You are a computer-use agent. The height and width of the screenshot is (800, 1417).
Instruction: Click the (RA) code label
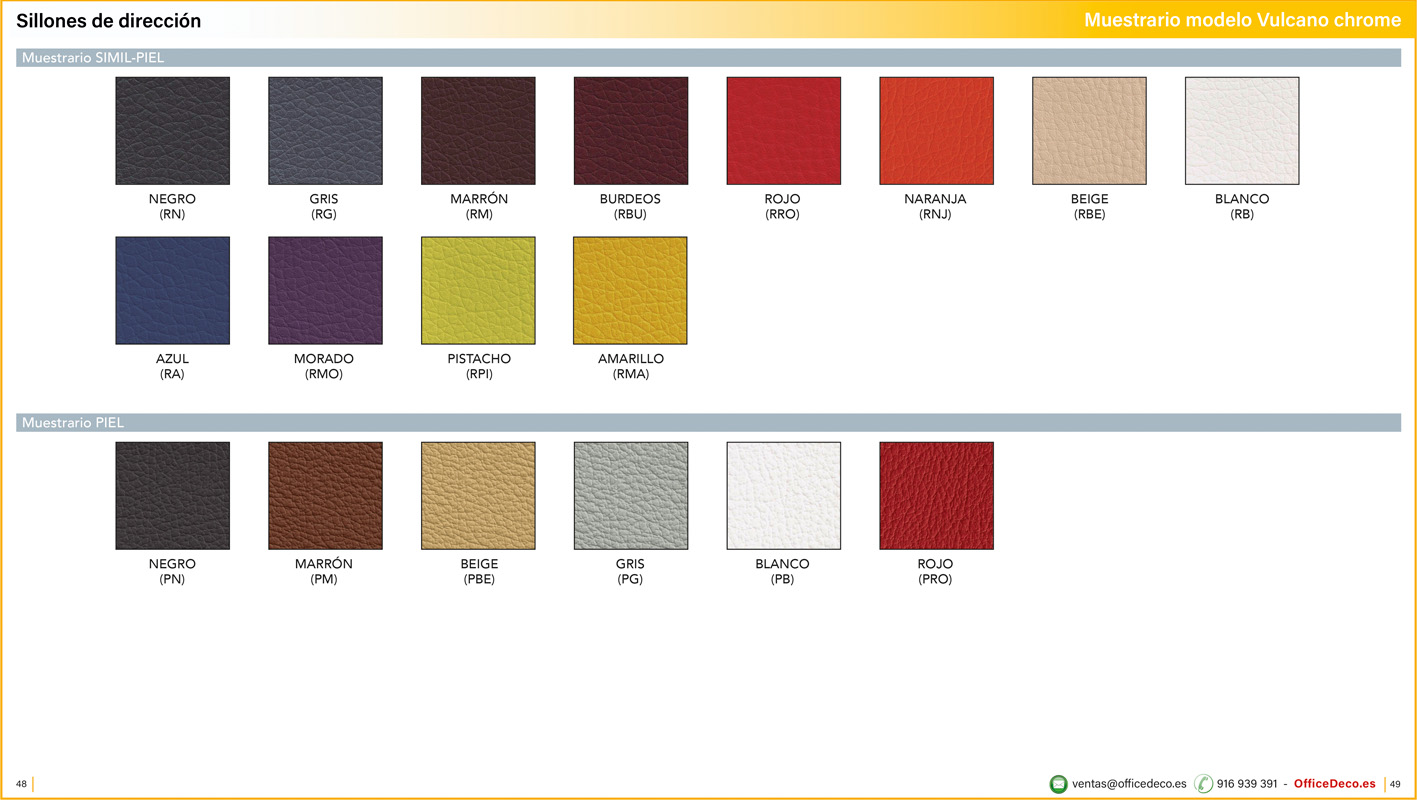click(172, 374)
